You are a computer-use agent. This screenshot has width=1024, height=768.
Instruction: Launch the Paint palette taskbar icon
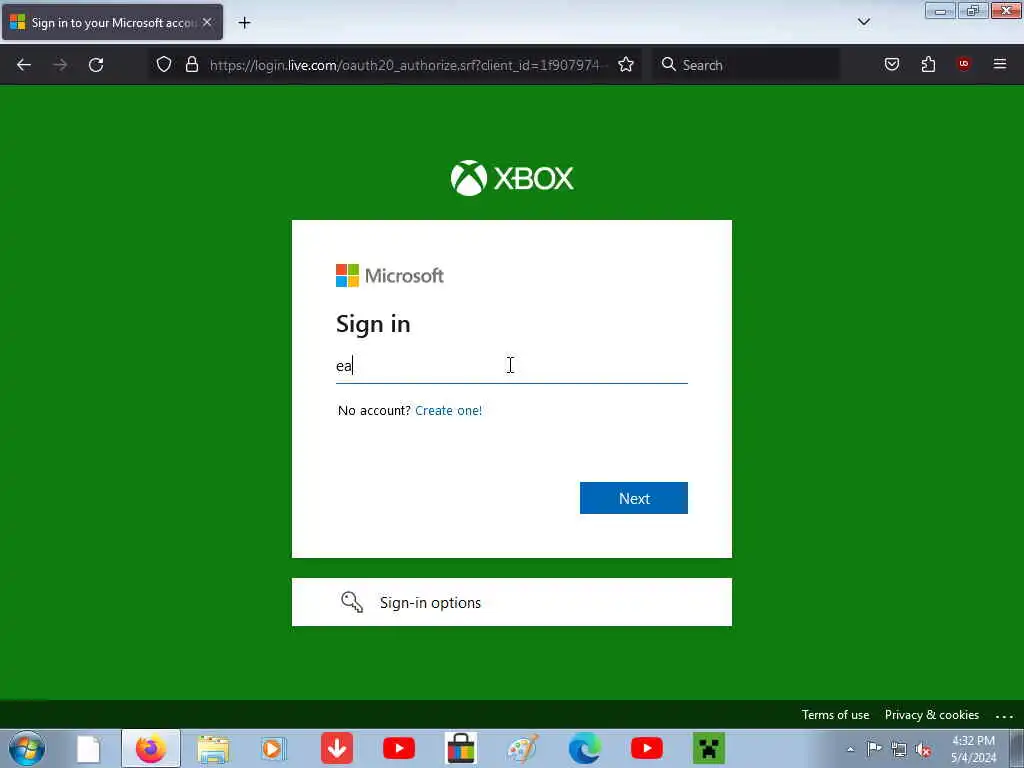click(522, 748)
